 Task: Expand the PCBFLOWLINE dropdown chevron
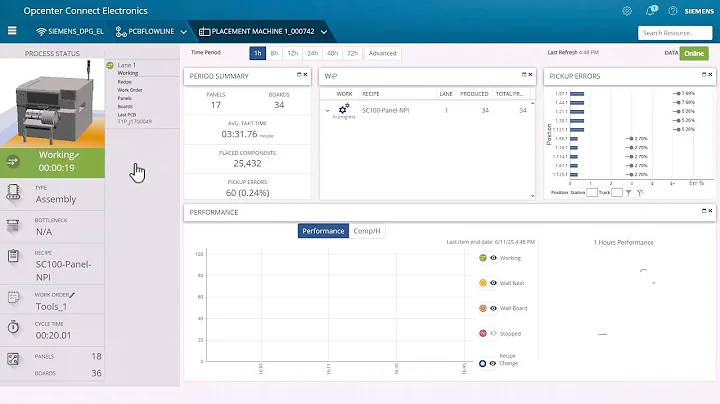tap(184, 32)
